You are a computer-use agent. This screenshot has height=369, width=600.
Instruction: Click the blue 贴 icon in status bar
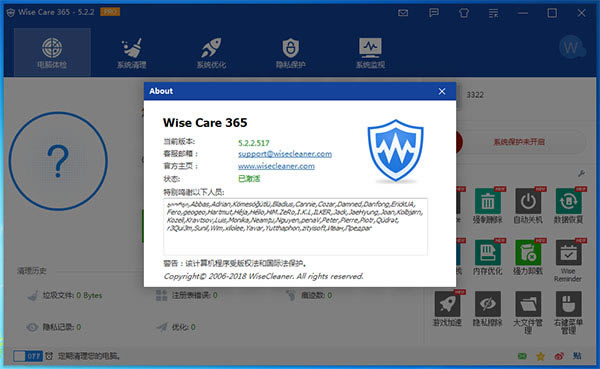click(x=577, y=356)
